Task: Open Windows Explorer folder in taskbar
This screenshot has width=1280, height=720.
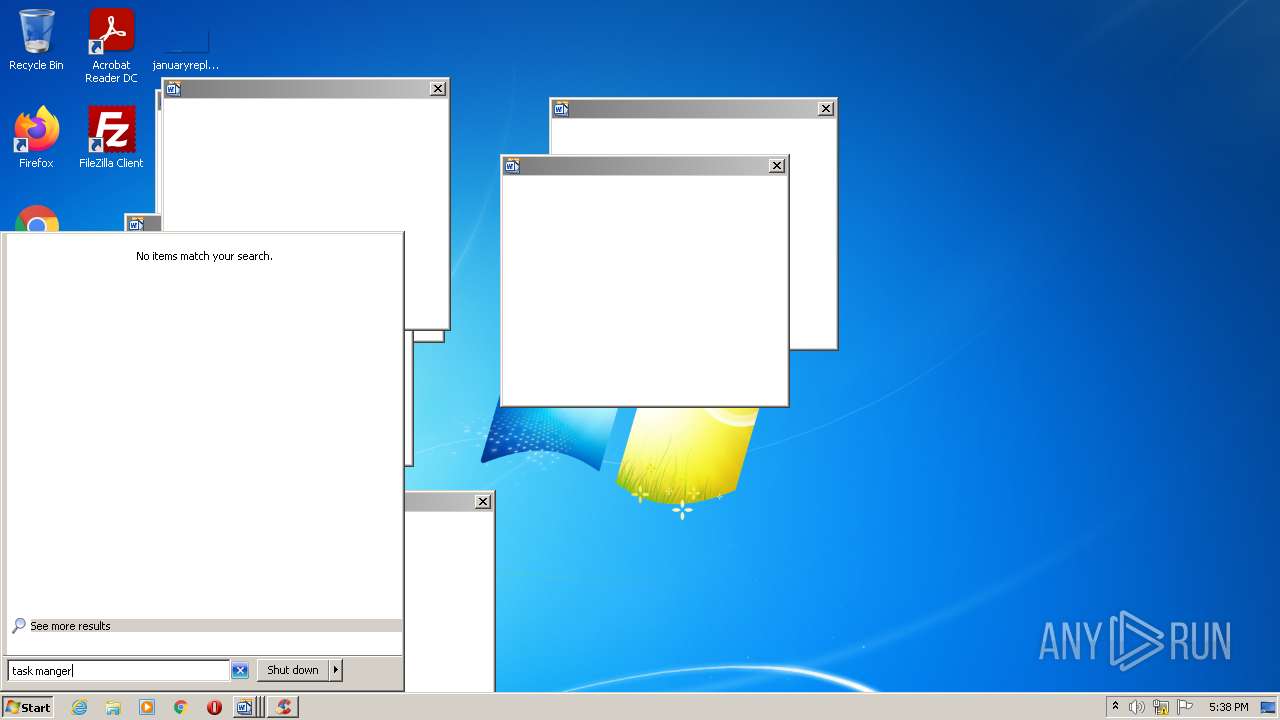Action: click(113, 707)
